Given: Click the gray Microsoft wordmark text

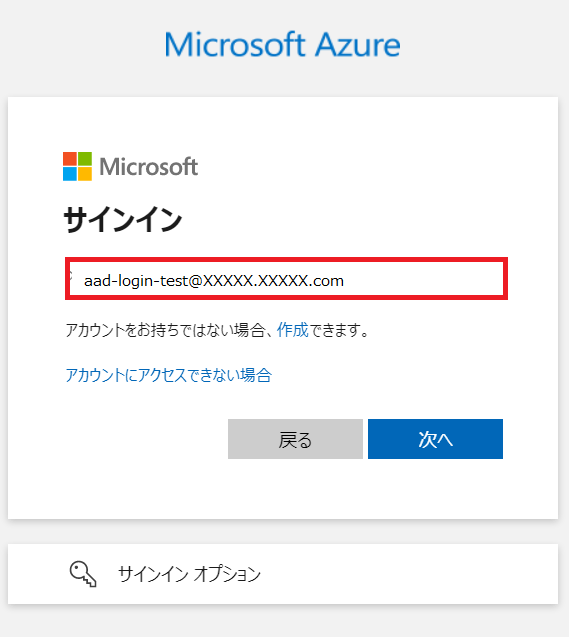Looking at the screenshot, I should [x=149, y=167].
